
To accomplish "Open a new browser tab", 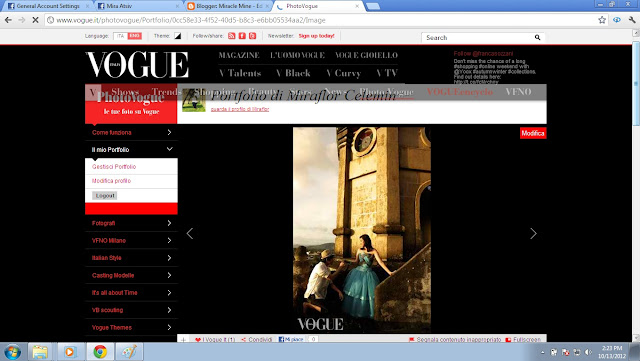I will [x=373, y=6].
